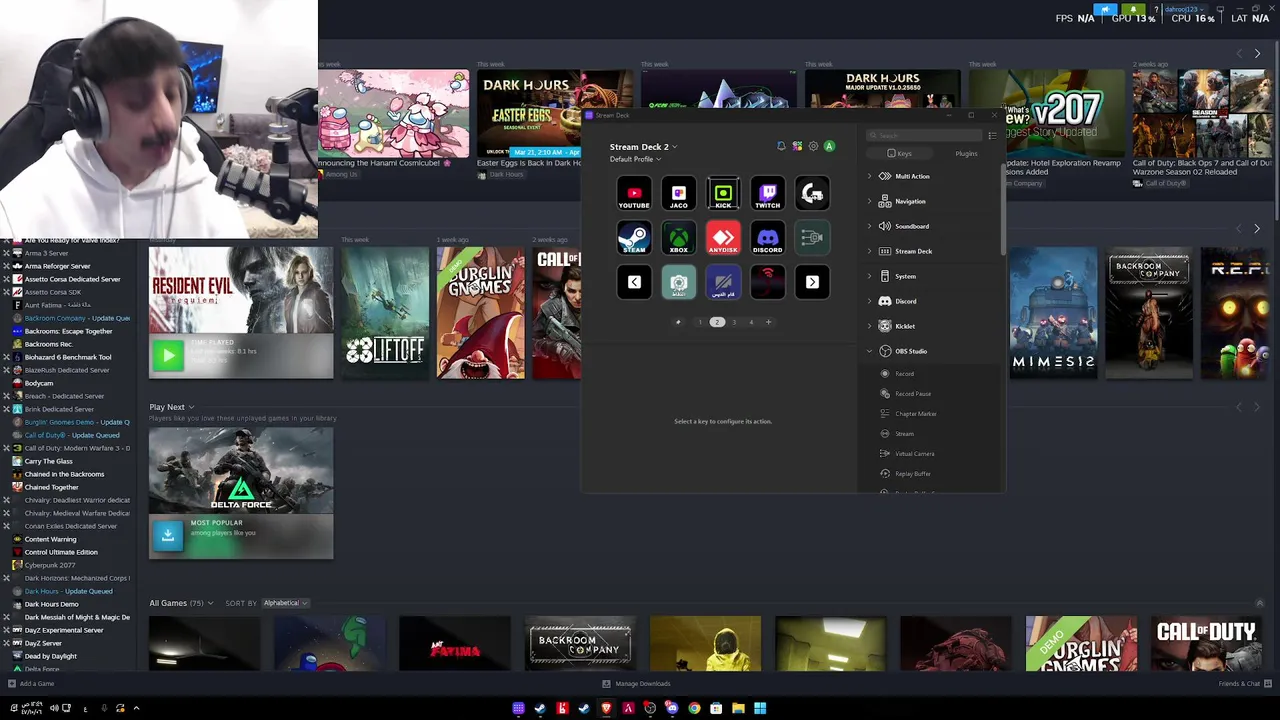Viewport: 1280px width, 720px height.
Task: Play Resident Evil with green button
Action: coord(168,355)
